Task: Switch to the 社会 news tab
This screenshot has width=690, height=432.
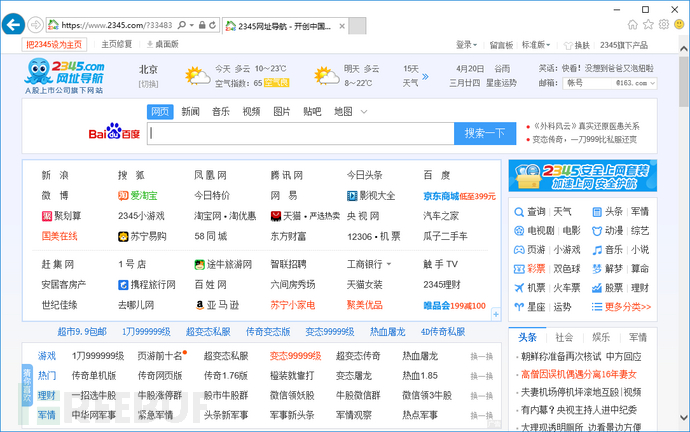Action: (564, 337)
